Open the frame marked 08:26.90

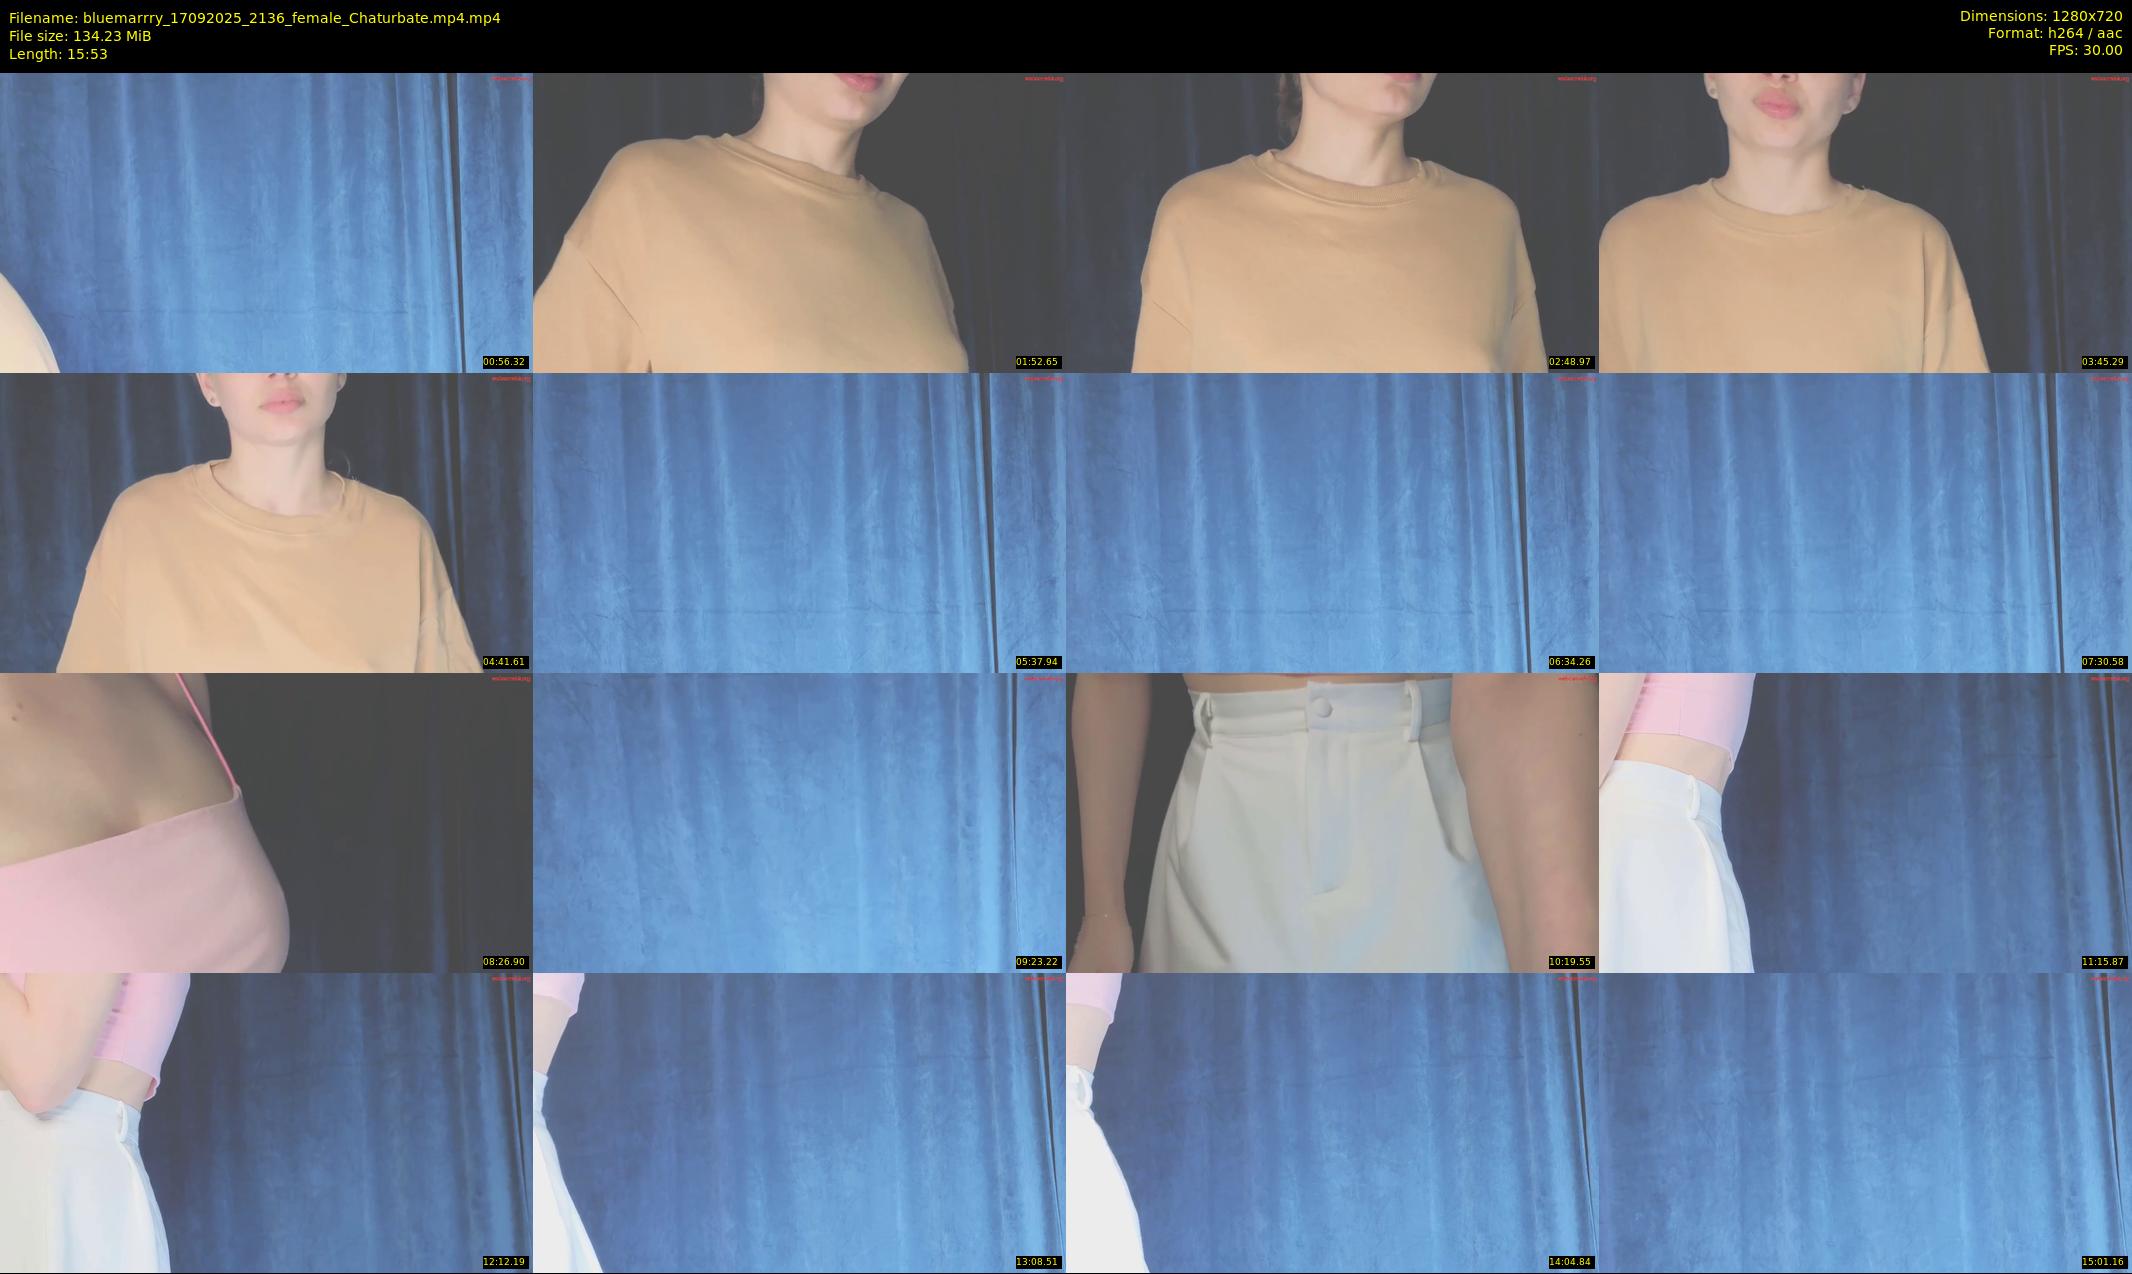pos(266,822)
